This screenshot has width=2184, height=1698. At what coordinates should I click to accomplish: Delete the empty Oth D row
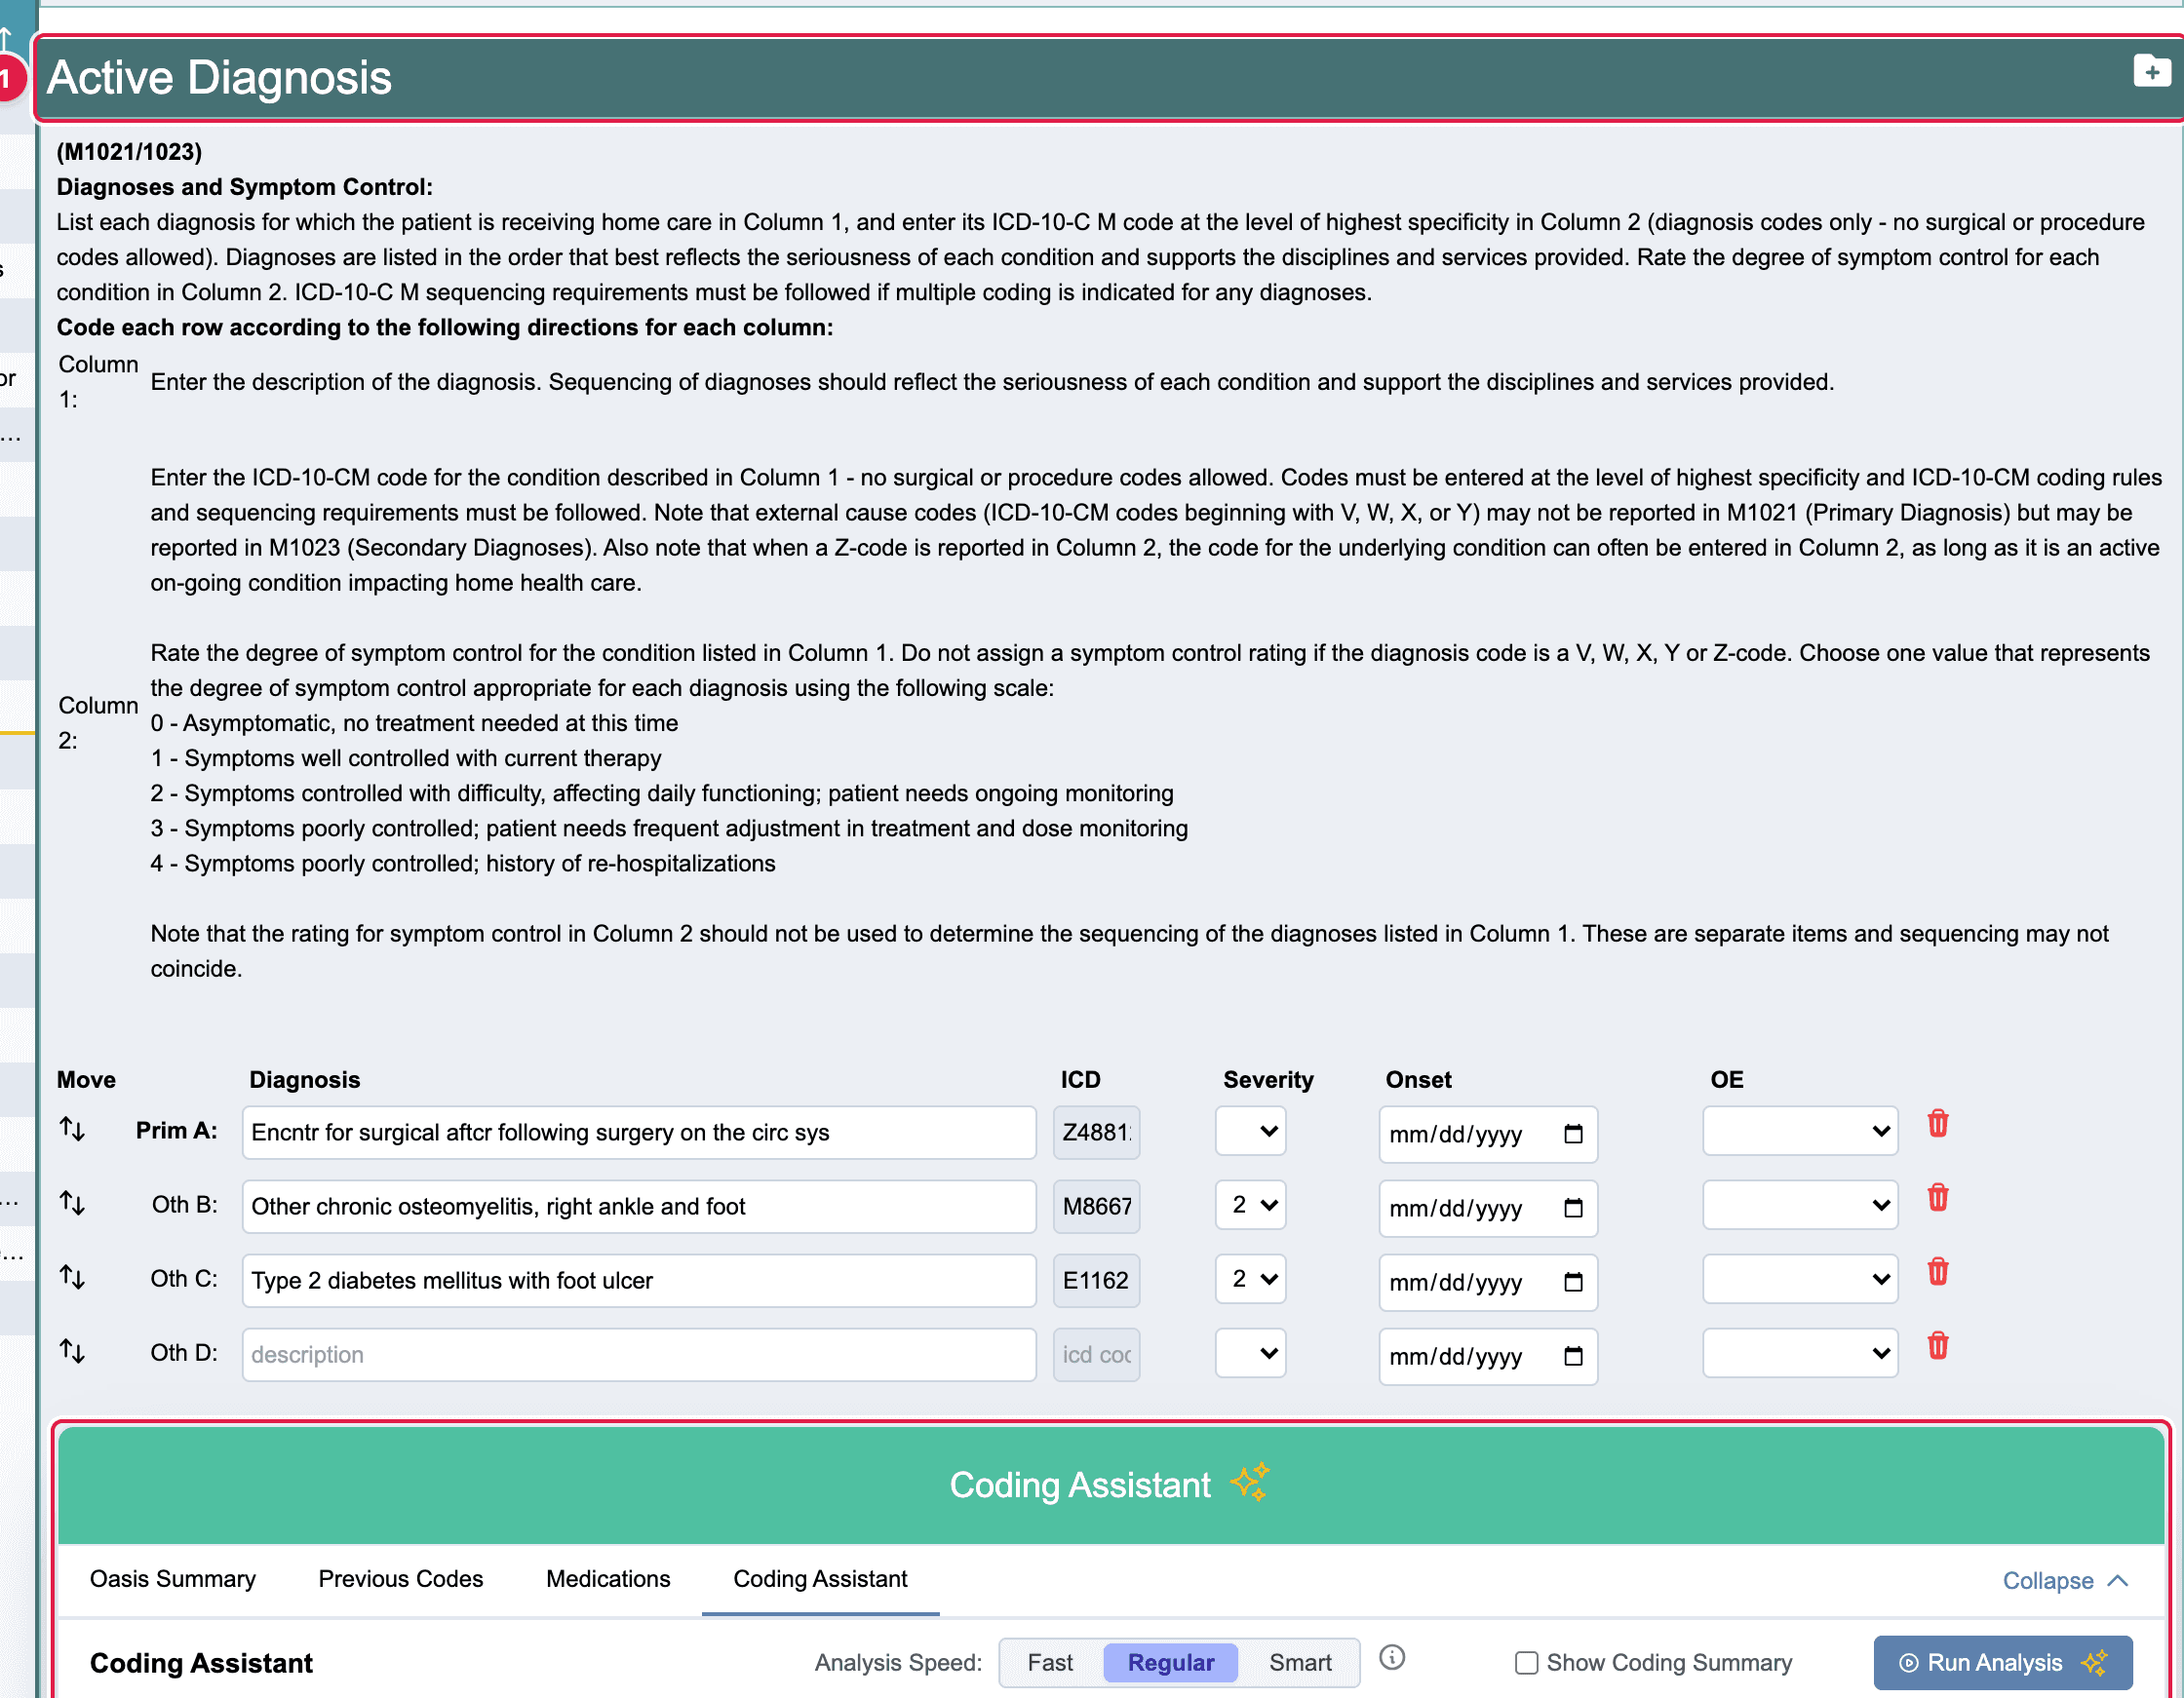pos(1938,1346)
